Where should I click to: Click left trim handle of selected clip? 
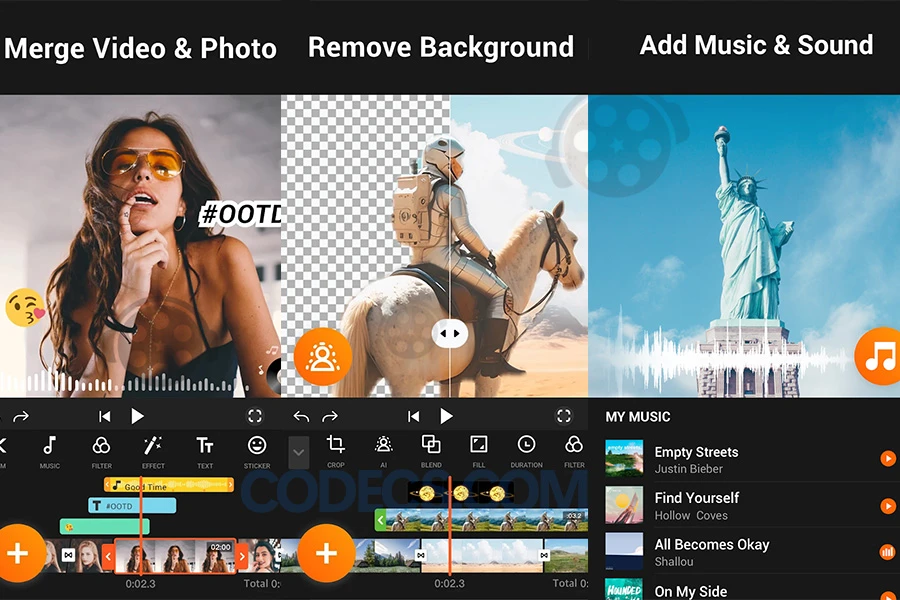108,555
